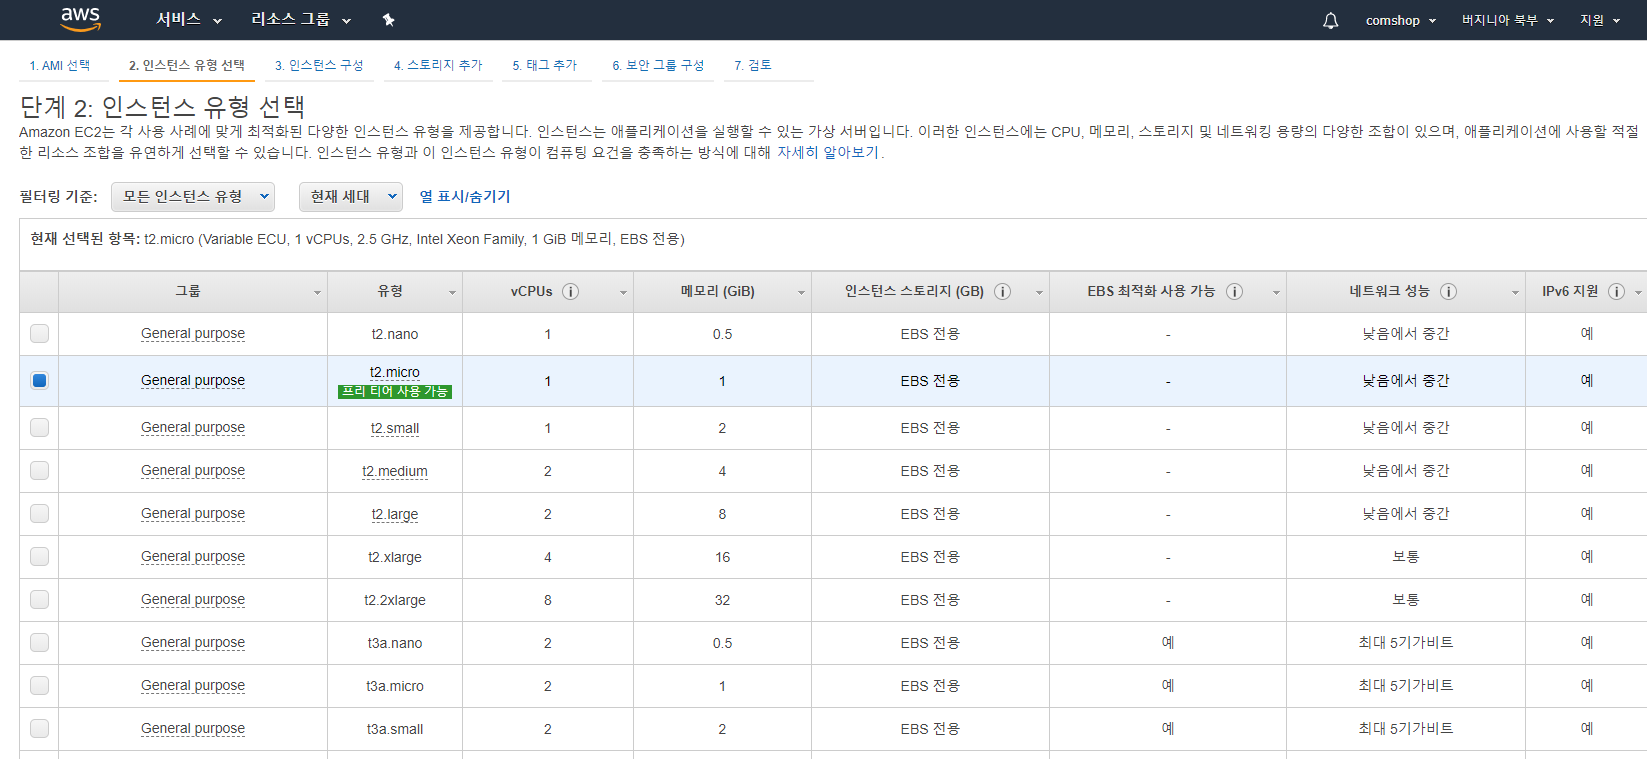Click General purpose link in t3a.small row
The height and width of the screenshot is (759, 1647).
tap(193, 729)
